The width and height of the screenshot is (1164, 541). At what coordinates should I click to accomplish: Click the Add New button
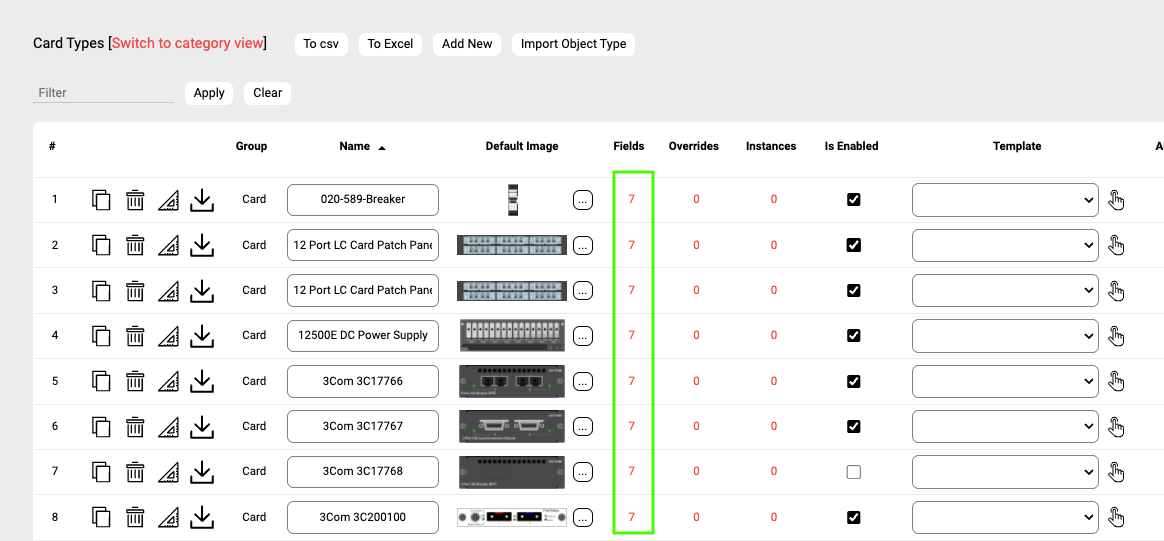(467, 44)
